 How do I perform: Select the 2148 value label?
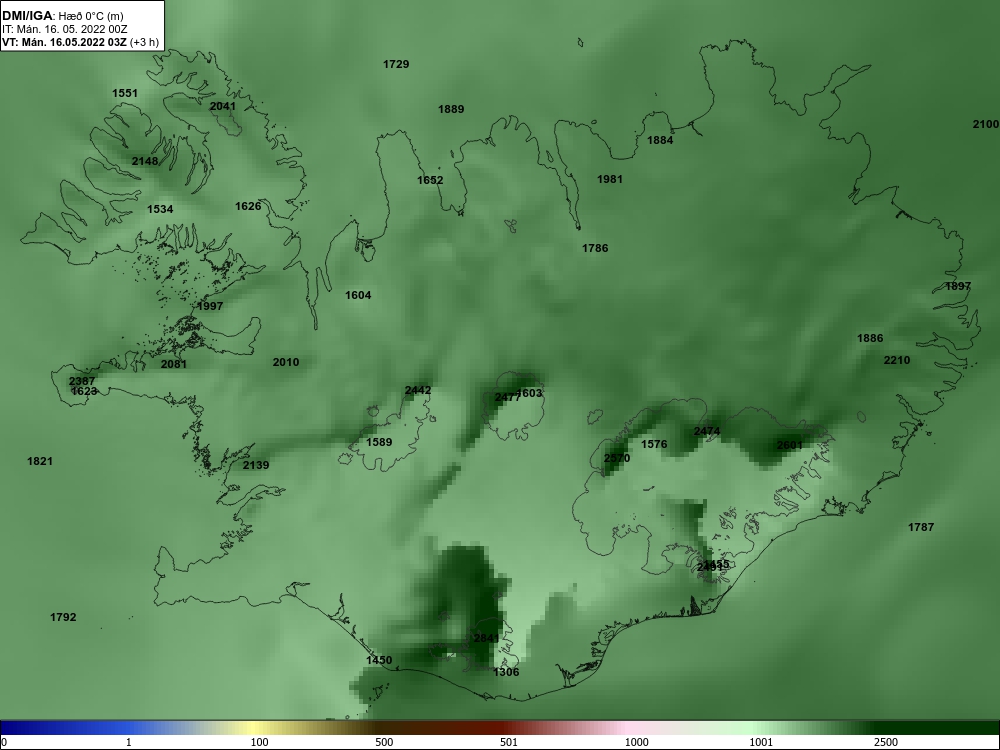tap(145, 161)
